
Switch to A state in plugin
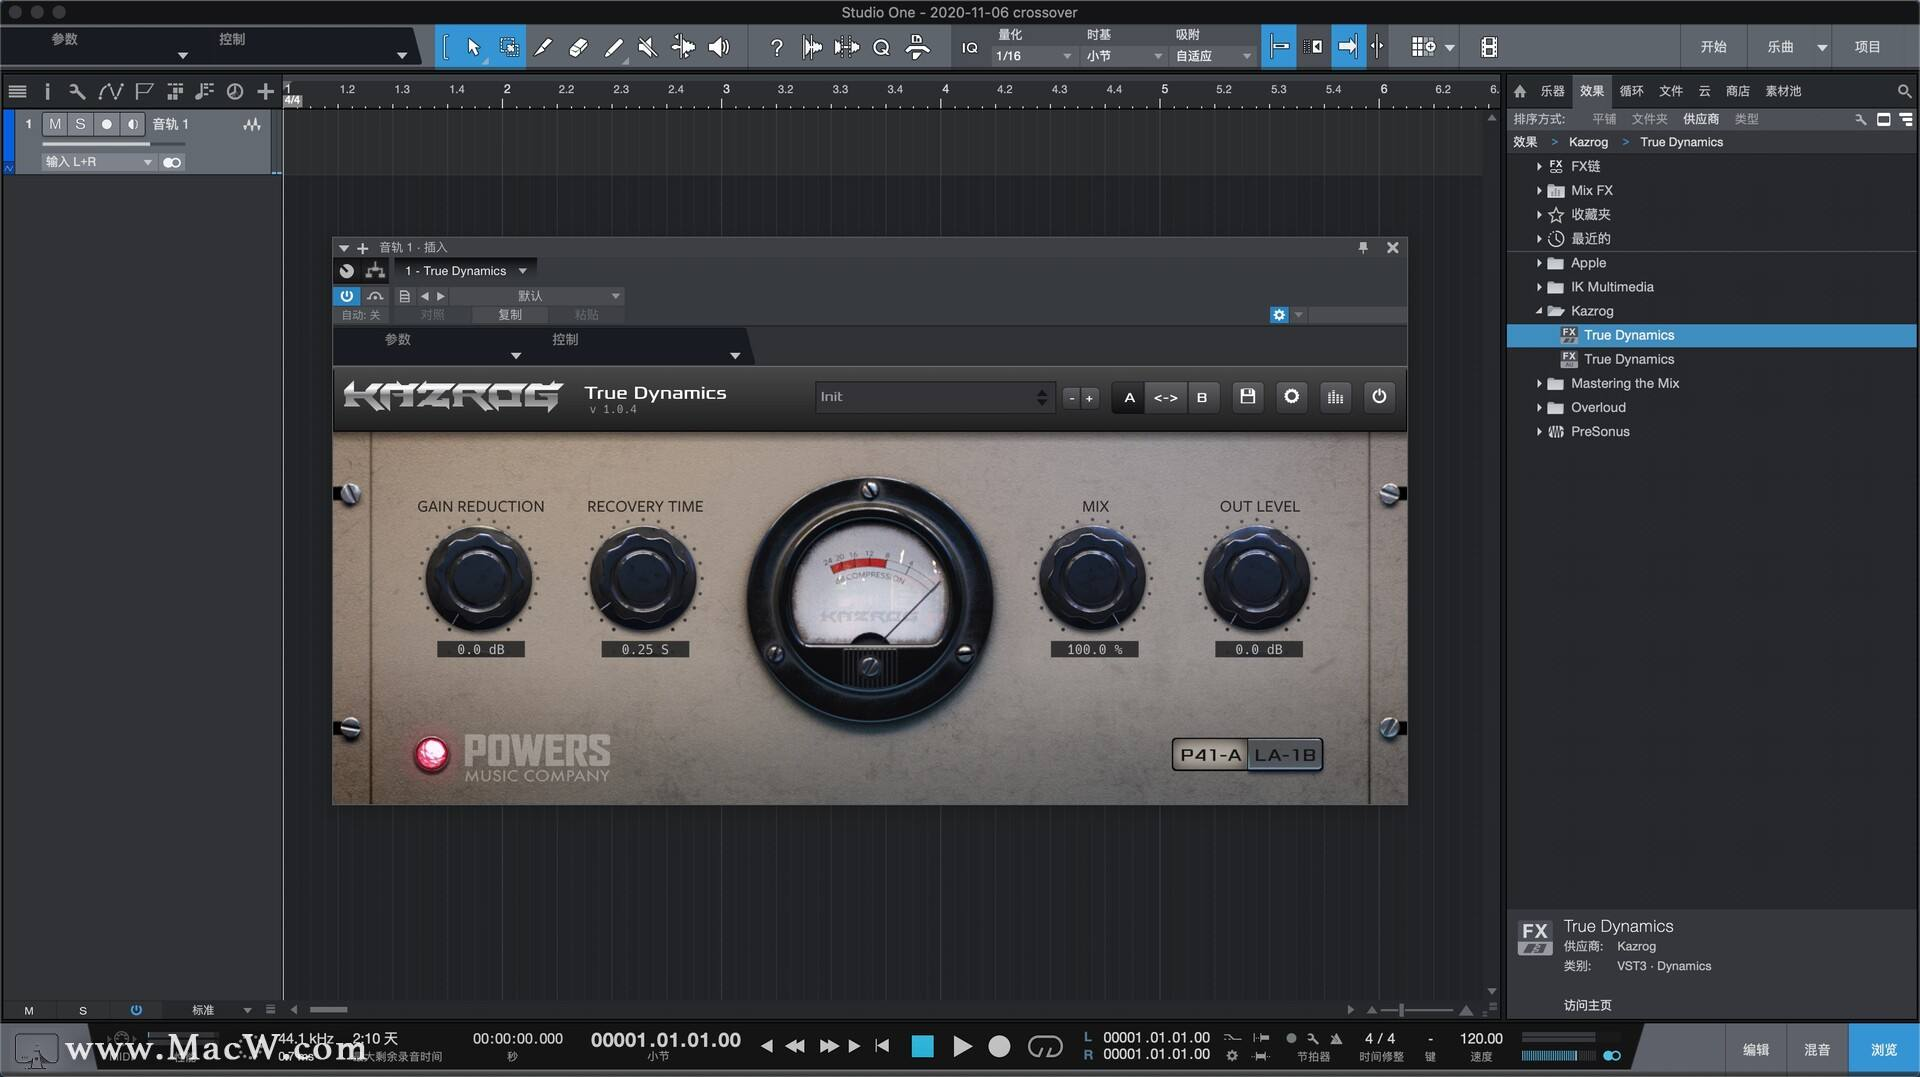(x=1129, y=397)
